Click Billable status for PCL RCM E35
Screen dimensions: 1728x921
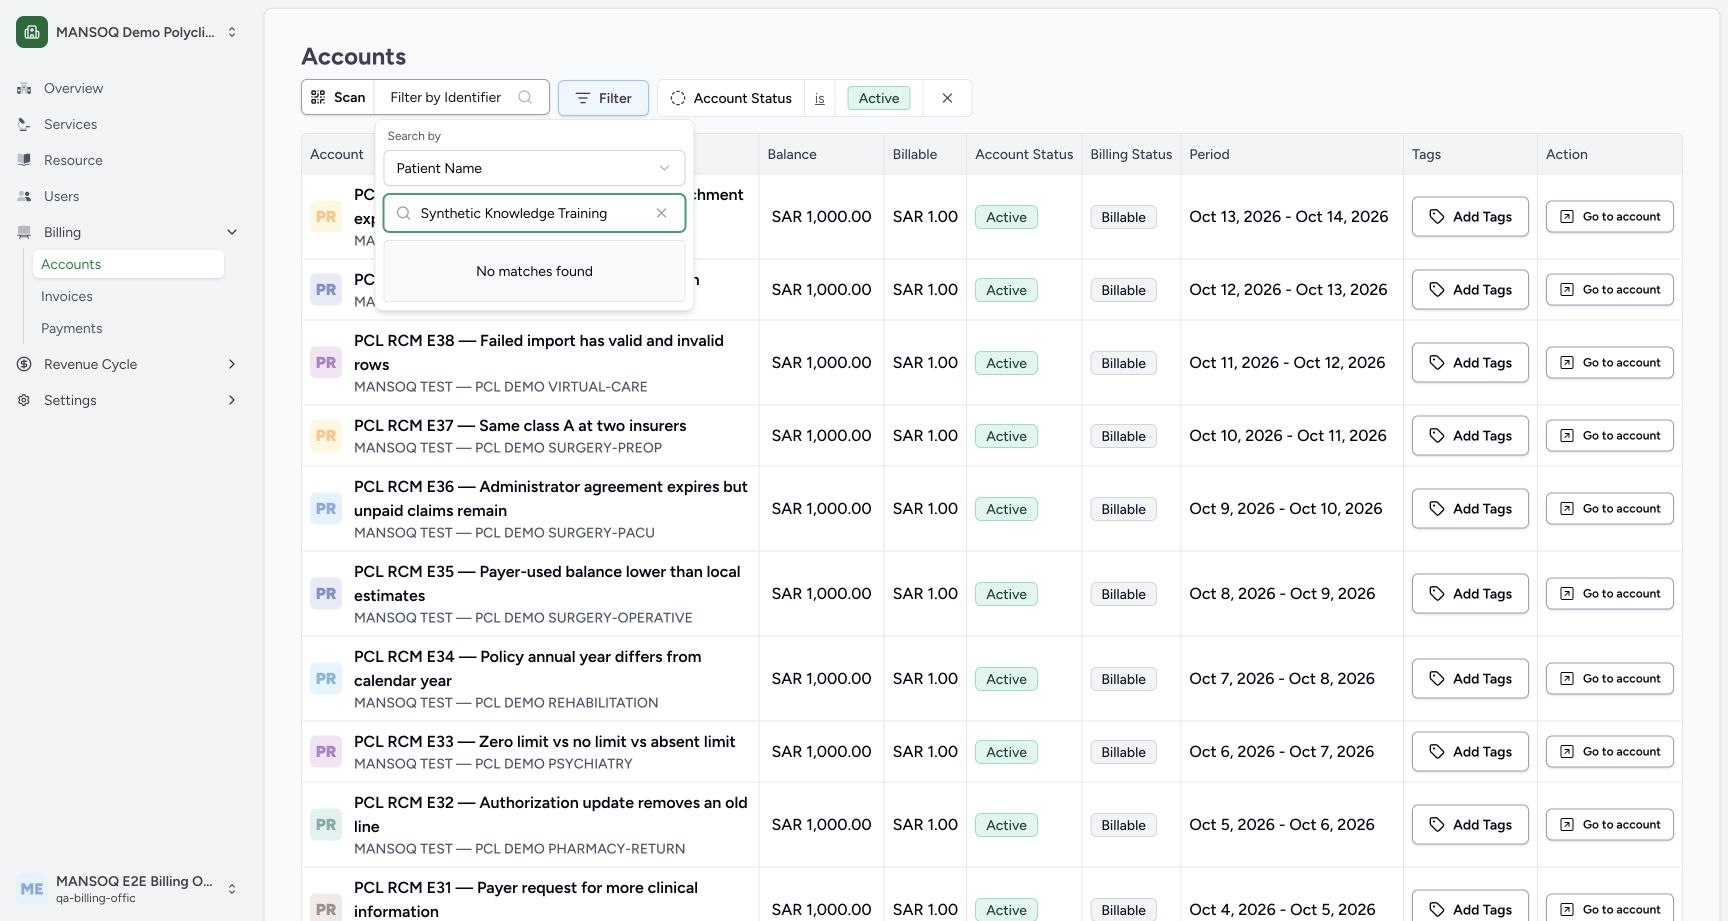tap(1123, 594)
